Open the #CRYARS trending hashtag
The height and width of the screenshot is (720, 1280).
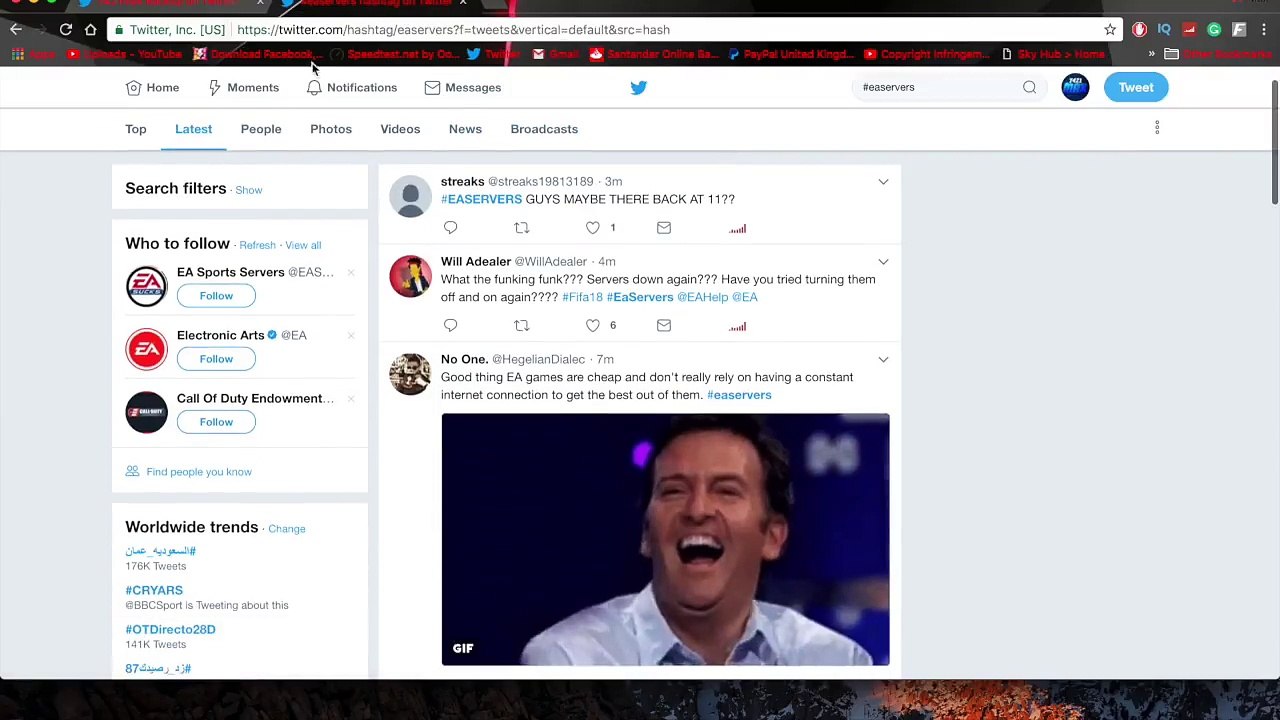154,591
